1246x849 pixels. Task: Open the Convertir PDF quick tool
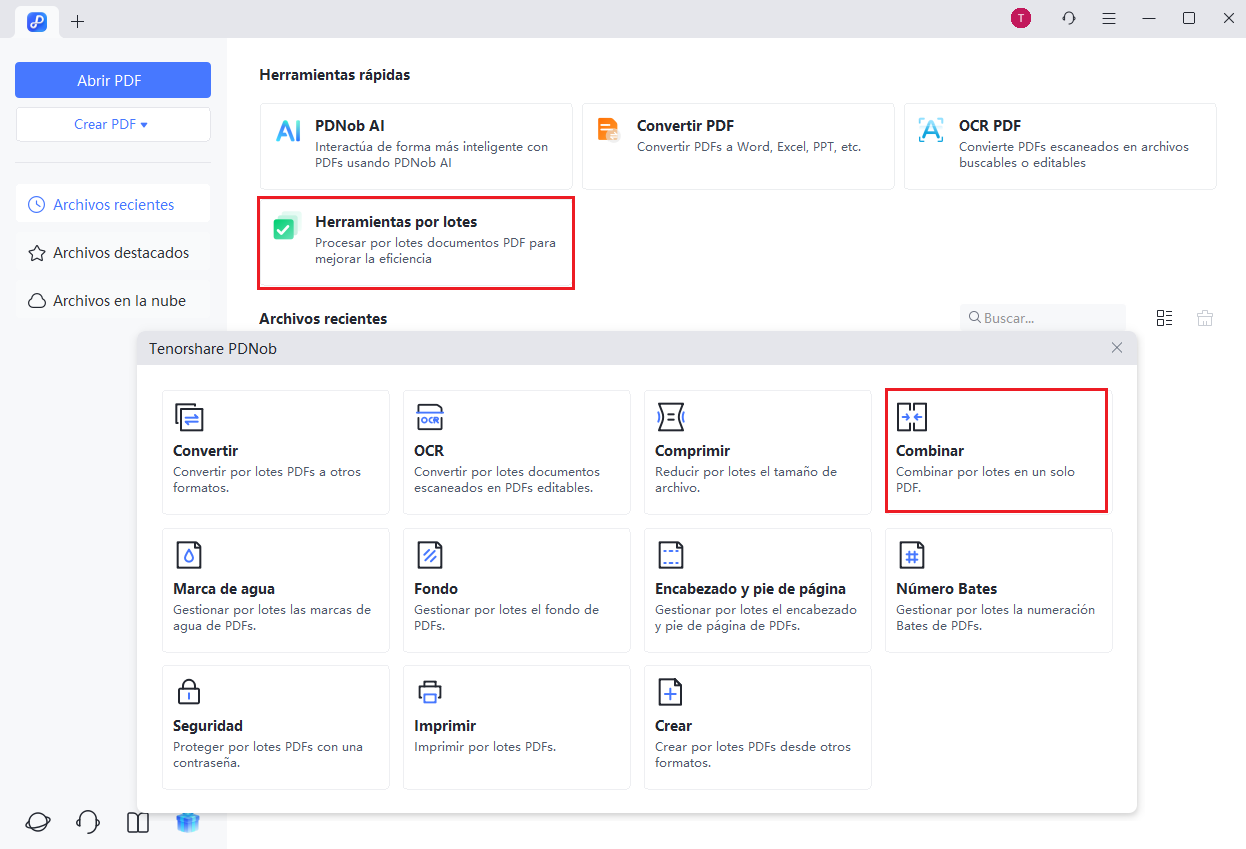tap(738, 146)
